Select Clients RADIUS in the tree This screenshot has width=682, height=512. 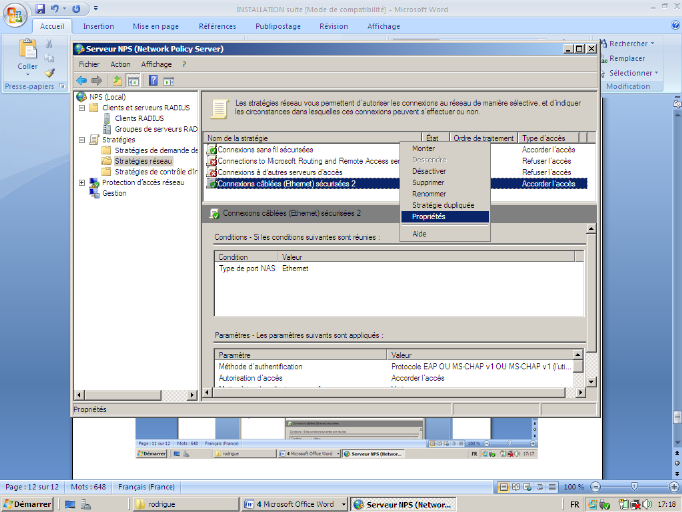pyautogui.click(x=138, y=118)
